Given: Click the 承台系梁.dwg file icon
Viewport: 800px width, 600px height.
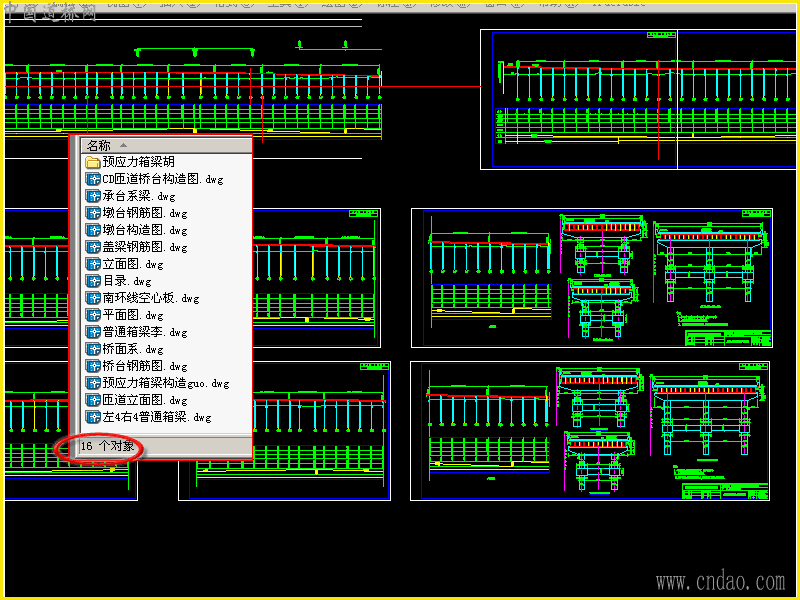Looking at the screenshot, I should click(x=92, y=196).
